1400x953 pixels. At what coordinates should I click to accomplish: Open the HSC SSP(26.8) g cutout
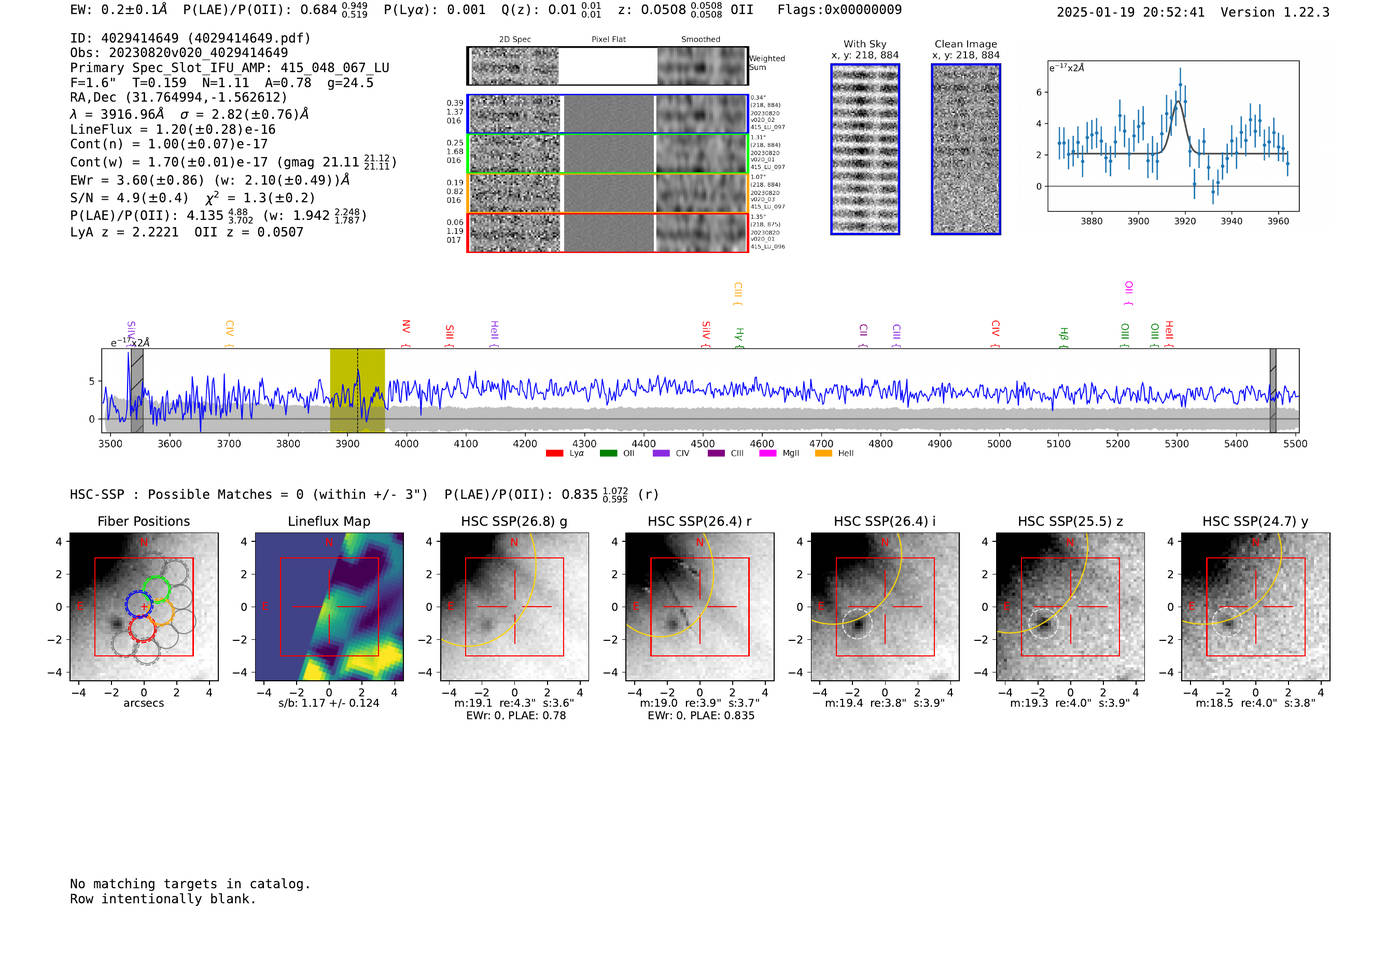point(514,606)
